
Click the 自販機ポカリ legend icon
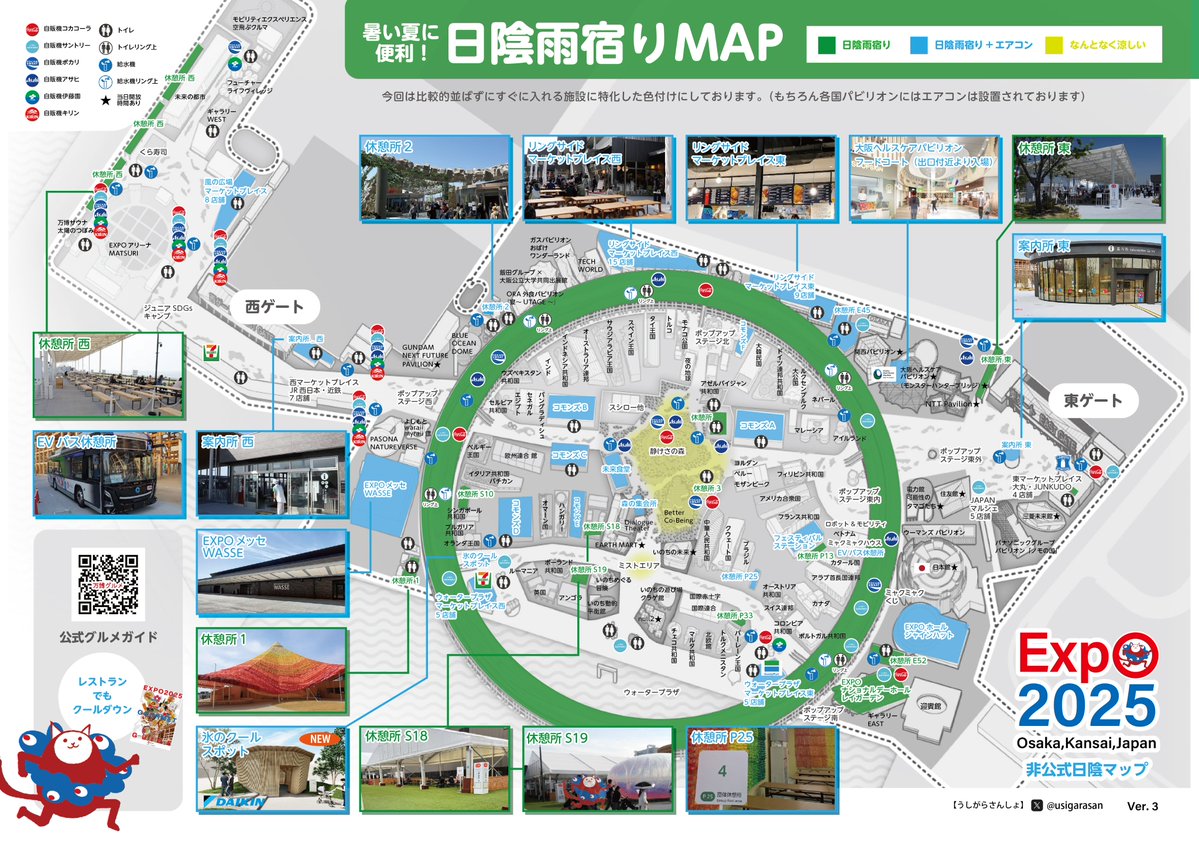[x=32, y=63]
